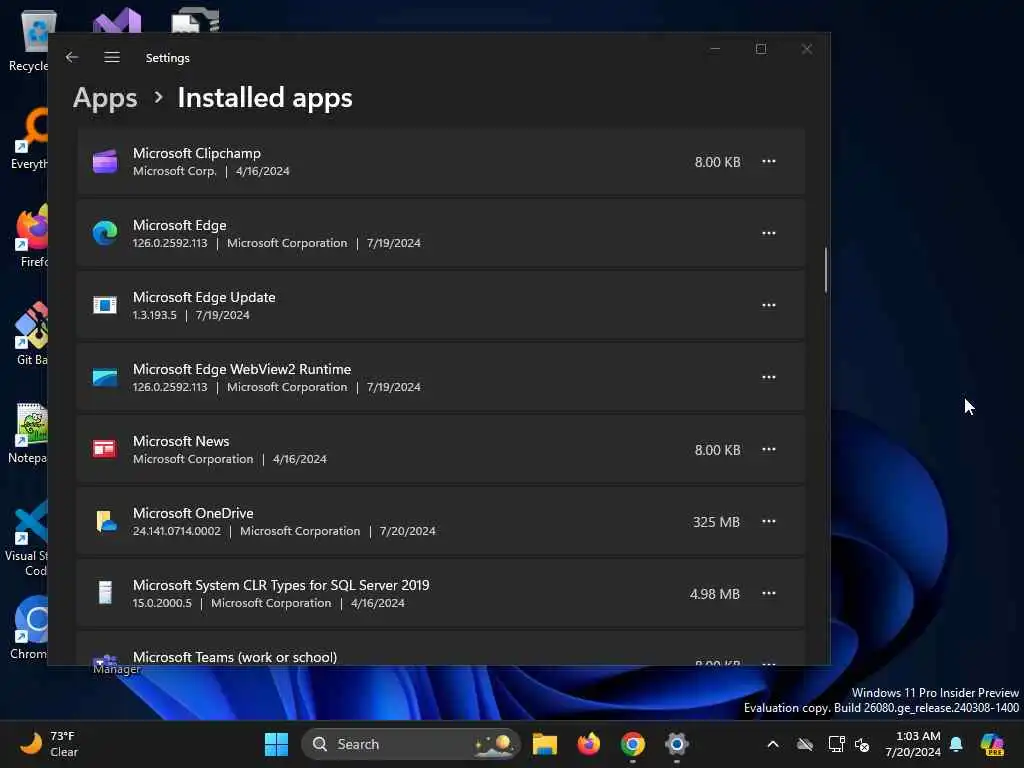Select the Chromium desktop shortcut
The width and height of the screenshot is (1024, 768).
pyautogui.click(x=29, y=628)
